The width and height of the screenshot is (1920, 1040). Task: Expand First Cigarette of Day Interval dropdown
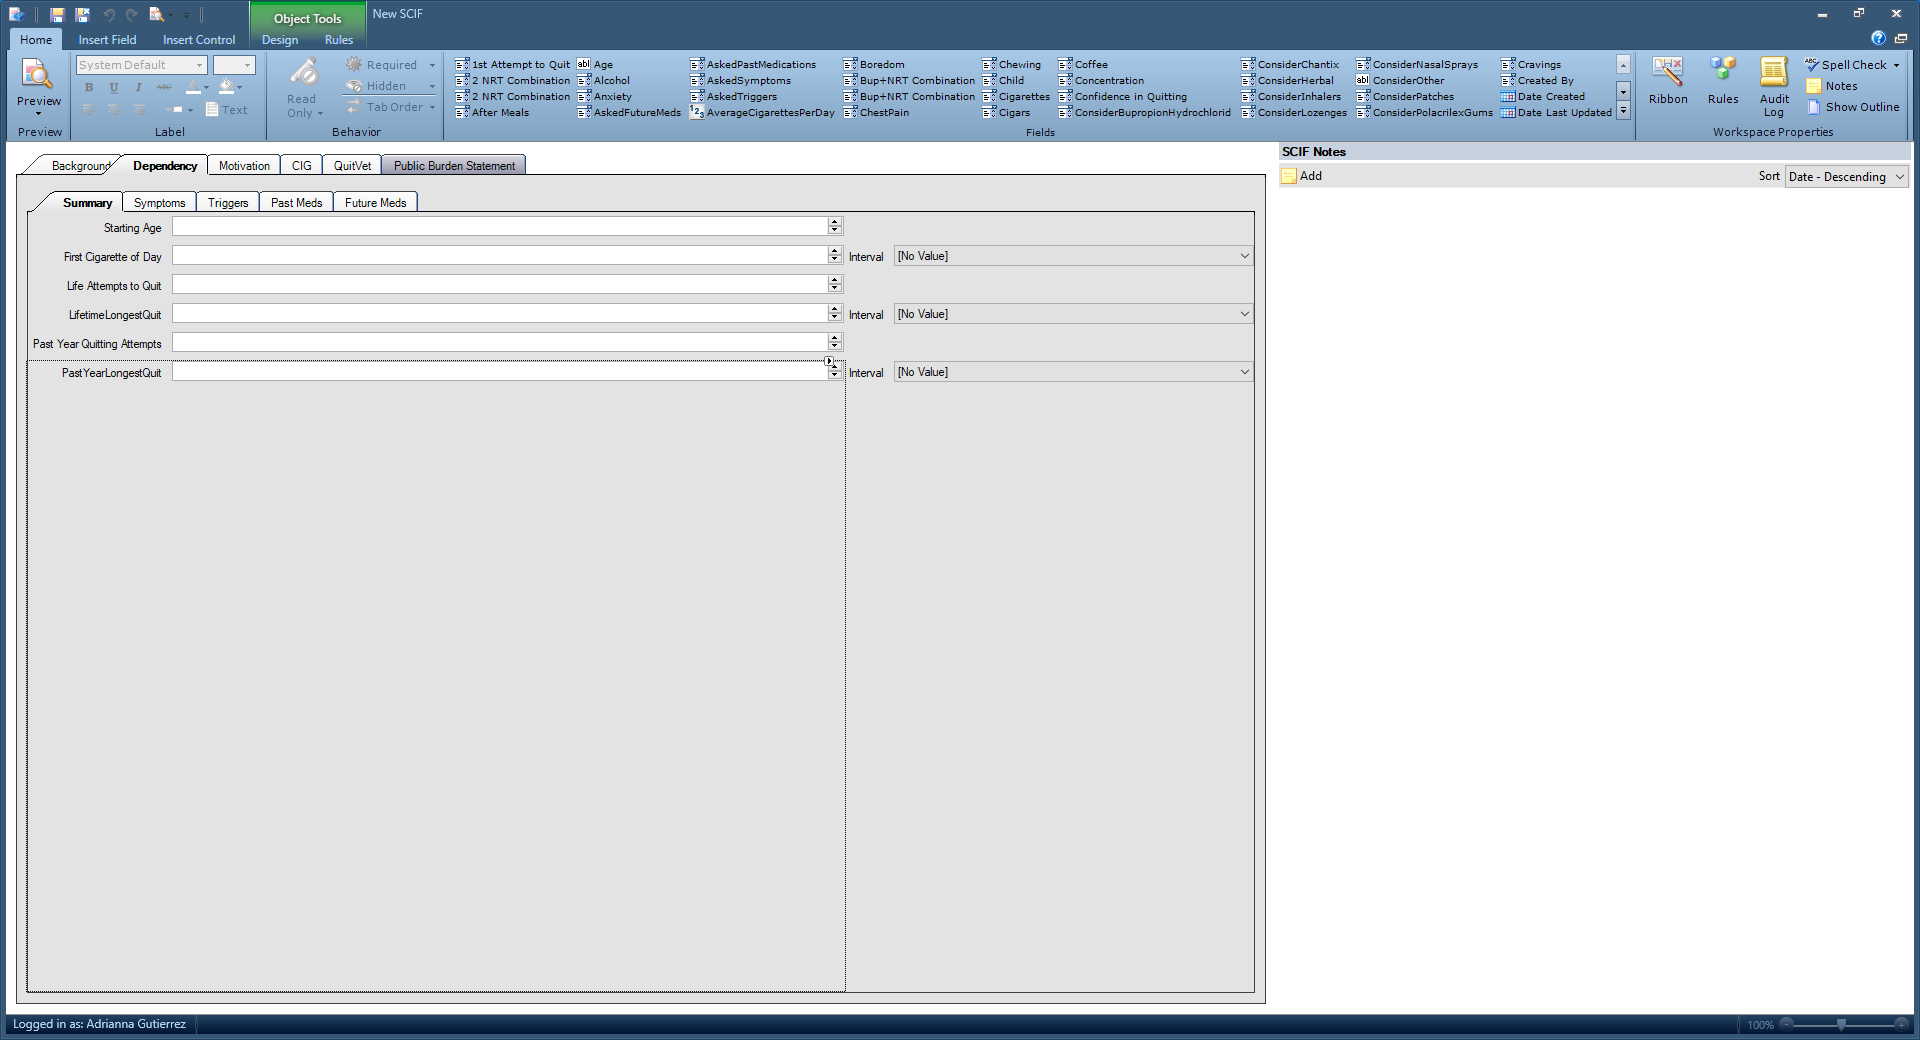pyautogui.click(x=1073, y=256)
